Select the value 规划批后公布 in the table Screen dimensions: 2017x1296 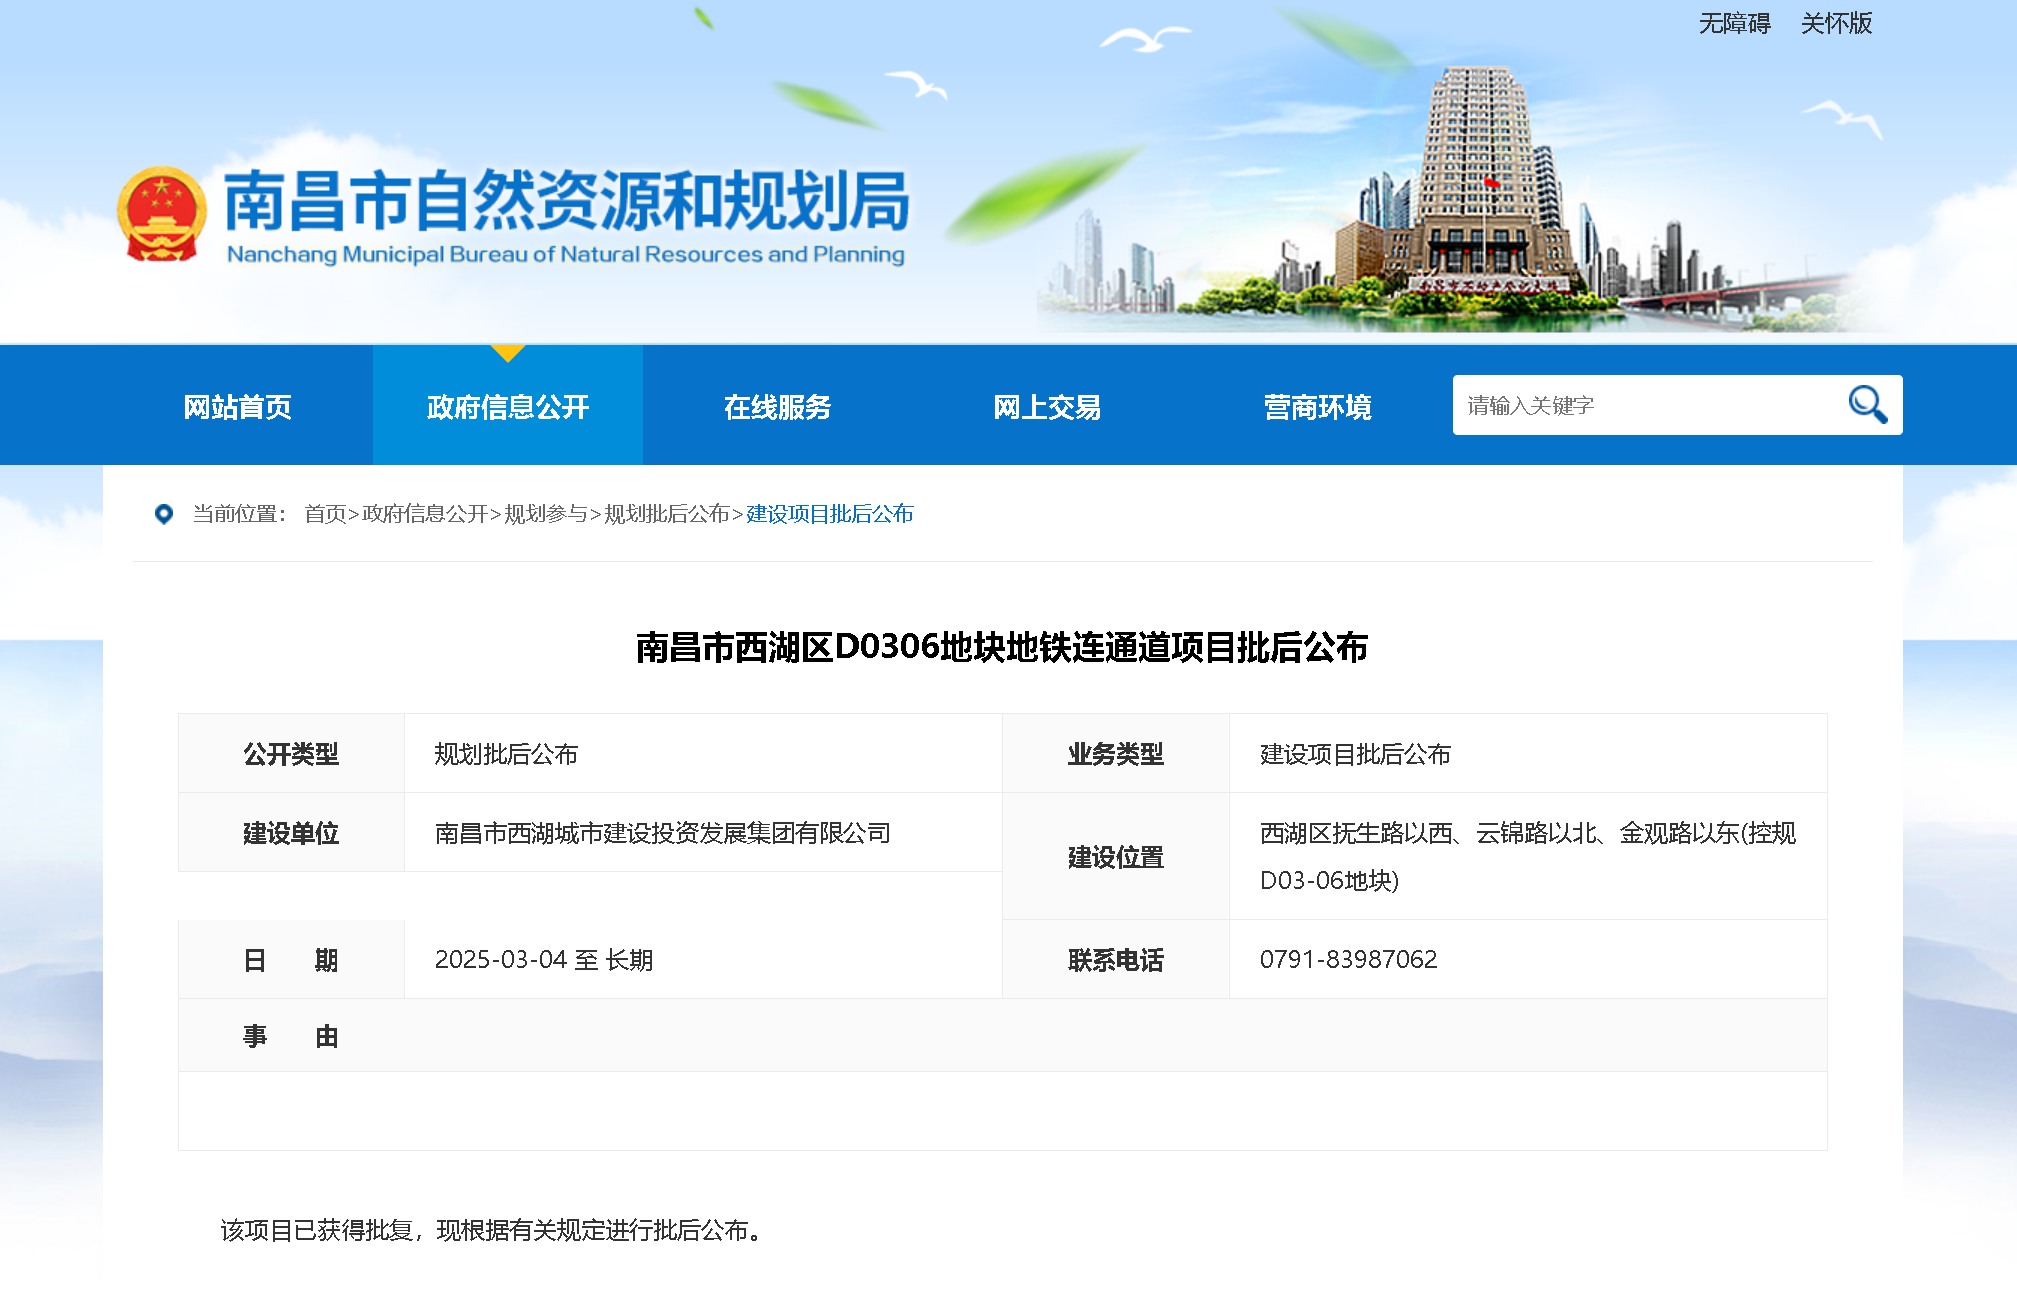(506, 754)
